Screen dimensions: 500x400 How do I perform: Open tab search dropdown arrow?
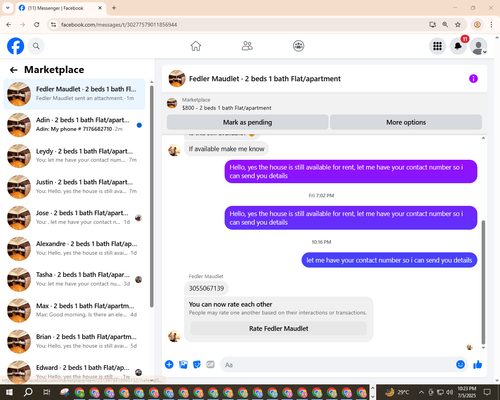coord(7,8)
